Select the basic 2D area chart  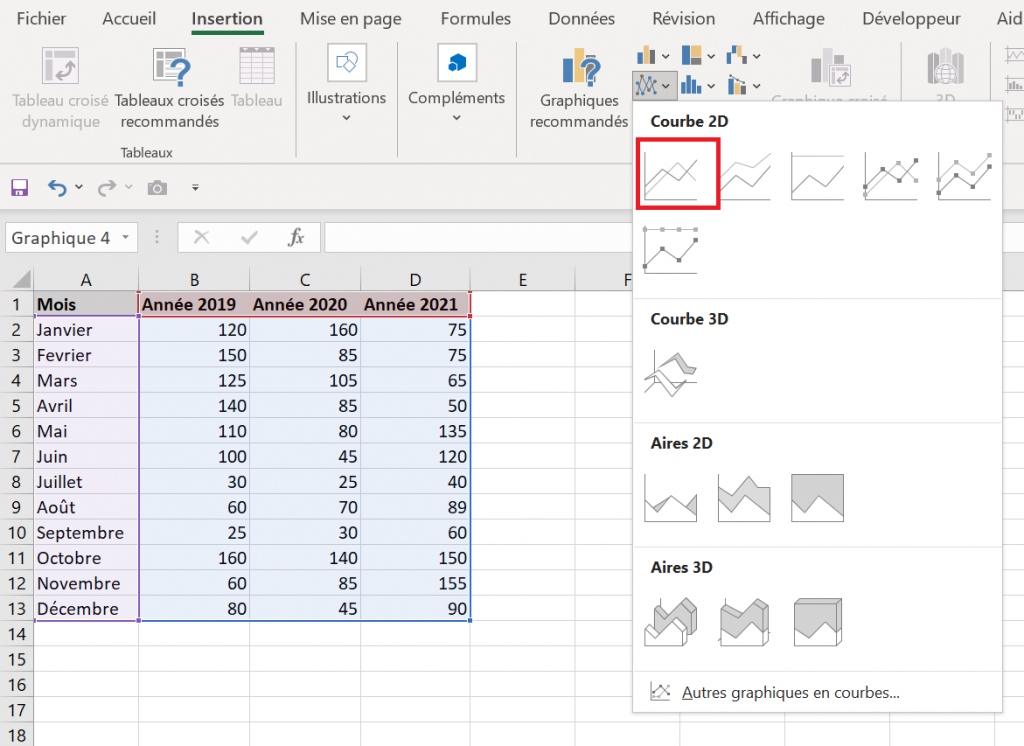tap(671, 498)
